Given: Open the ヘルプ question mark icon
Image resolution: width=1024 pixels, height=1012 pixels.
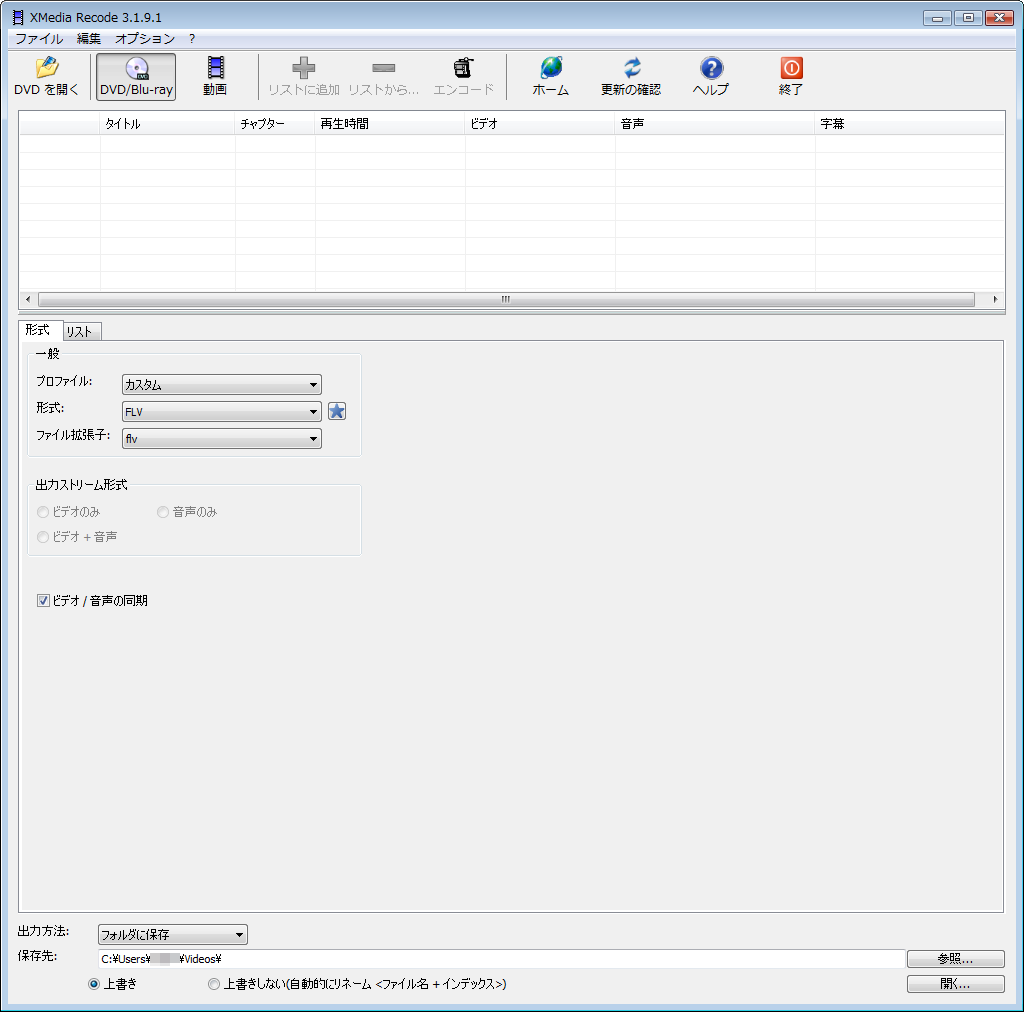Looking at the screenshot, I should [711, 76].
